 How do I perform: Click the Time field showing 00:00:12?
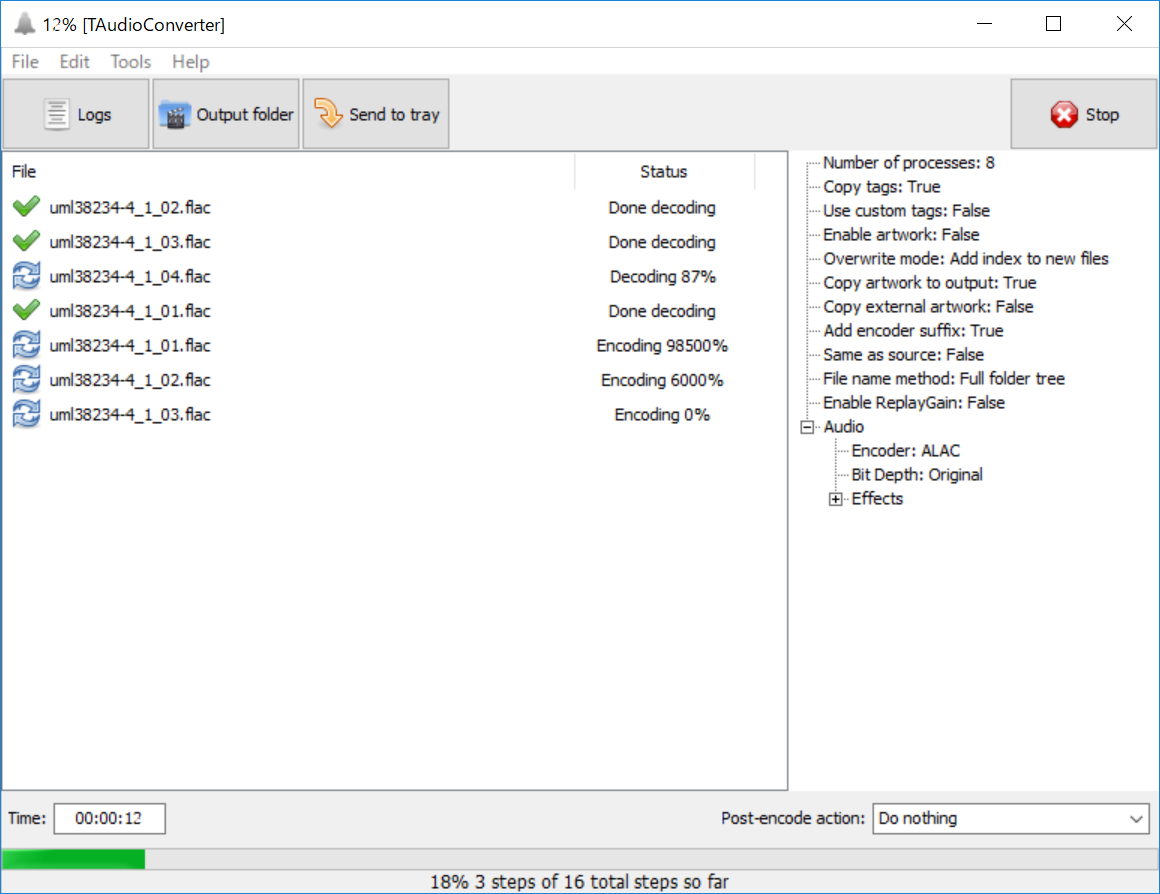[109, 819]
